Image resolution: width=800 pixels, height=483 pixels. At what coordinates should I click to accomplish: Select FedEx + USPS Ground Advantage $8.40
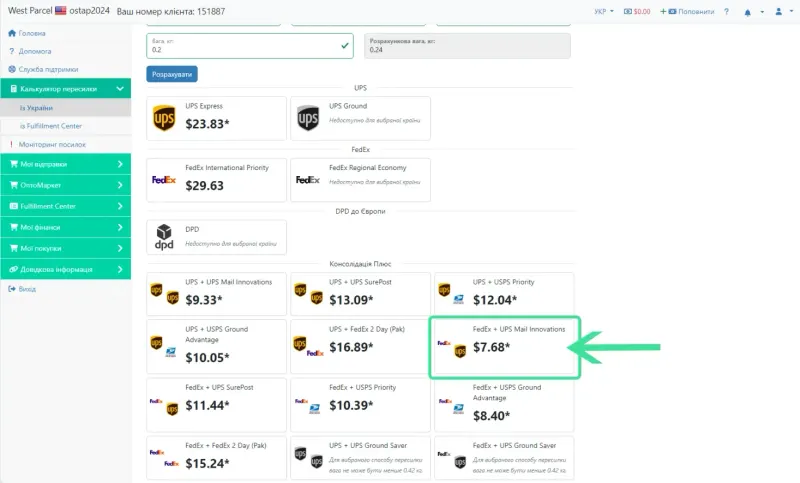pyautogui.click(x=504, y=405)
